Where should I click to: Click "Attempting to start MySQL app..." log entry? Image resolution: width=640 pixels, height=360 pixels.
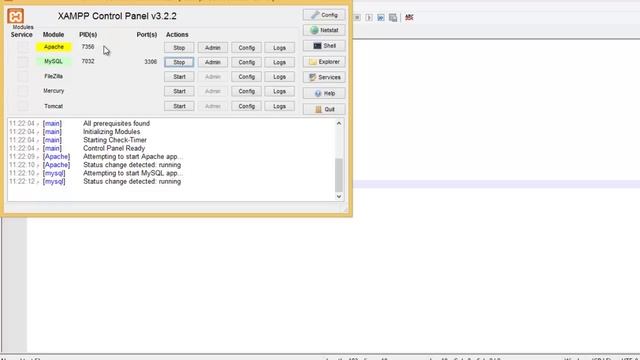133,173
